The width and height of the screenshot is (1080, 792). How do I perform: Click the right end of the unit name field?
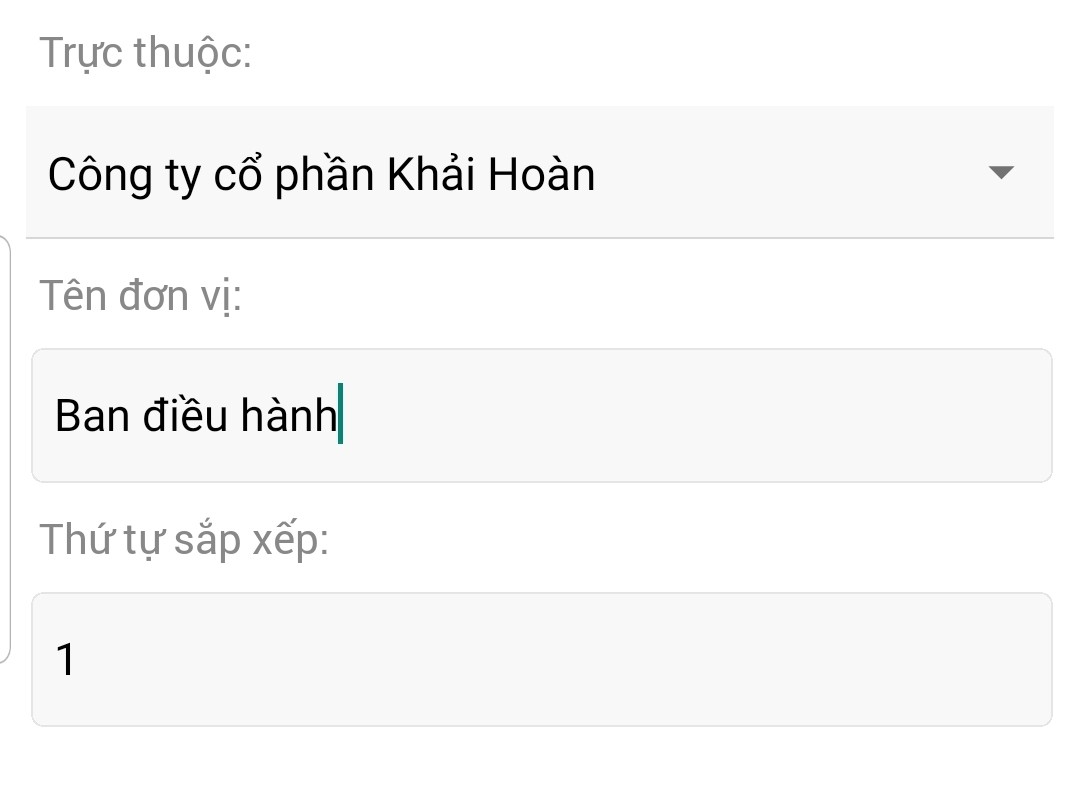click(x=1000, y=415)
